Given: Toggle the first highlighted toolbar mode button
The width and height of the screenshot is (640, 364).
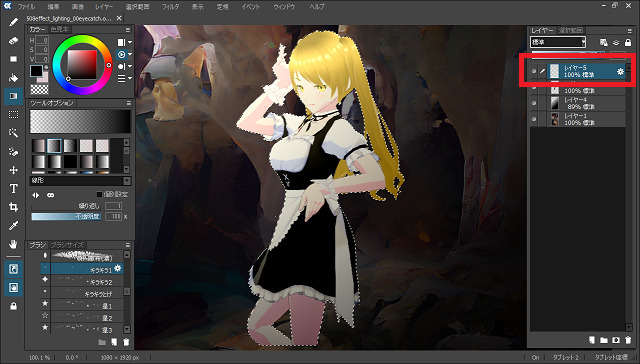Looking at the screenshot, I should tap(13, 269).
